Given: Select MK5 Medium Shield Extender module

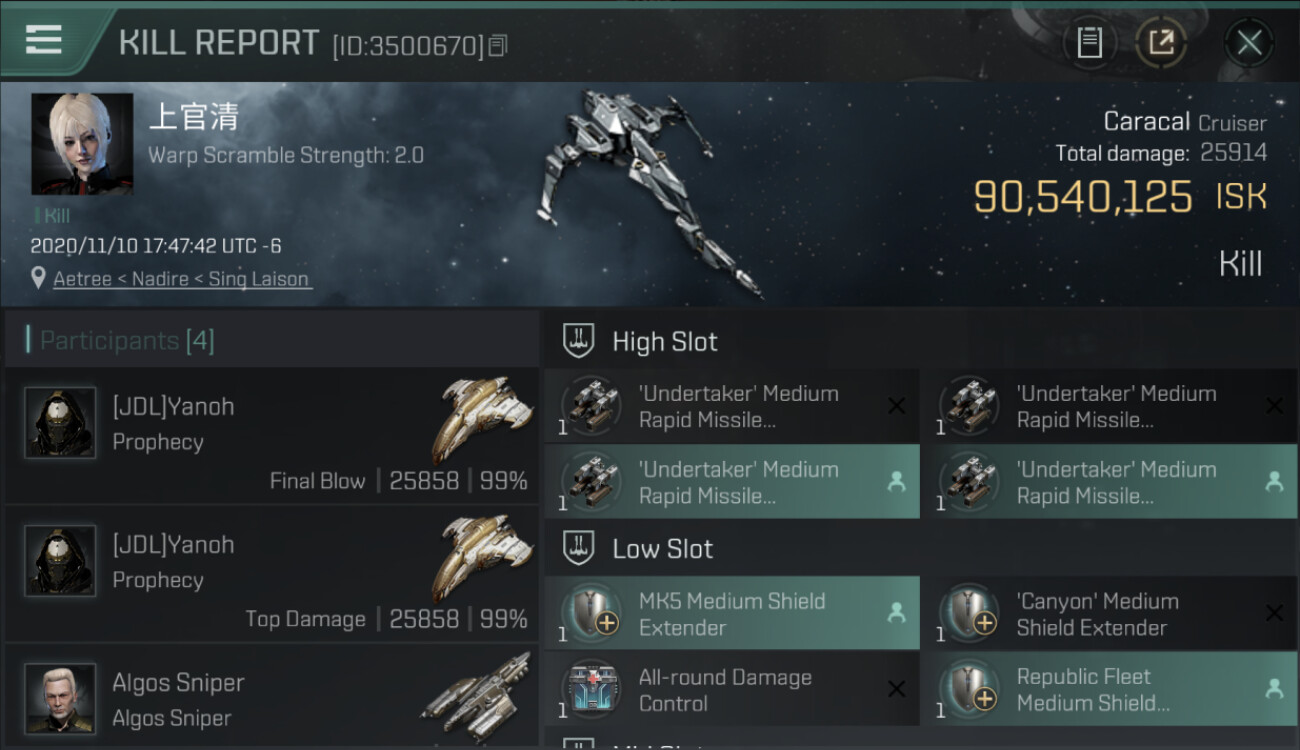Looking at the screenshot, I should 732,614.
